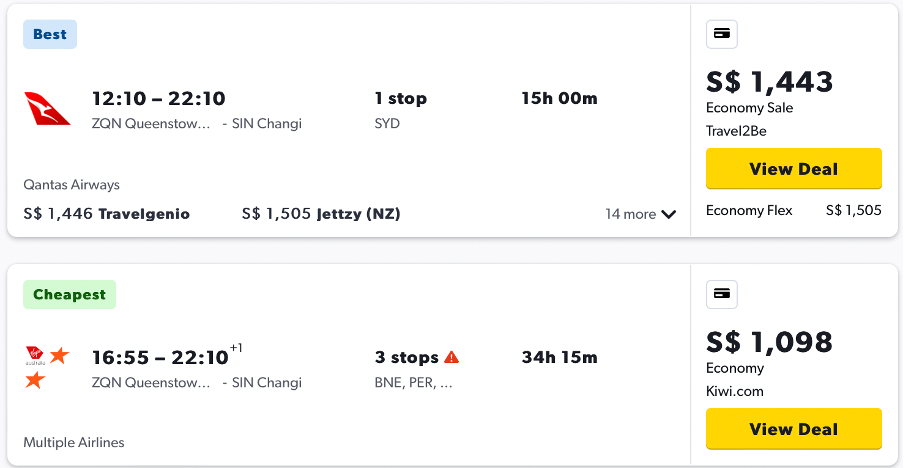This screenshot has width=904, height=468.
Task: Click the orange Jetstar star logo on top
Action: [x=59, y=355]
